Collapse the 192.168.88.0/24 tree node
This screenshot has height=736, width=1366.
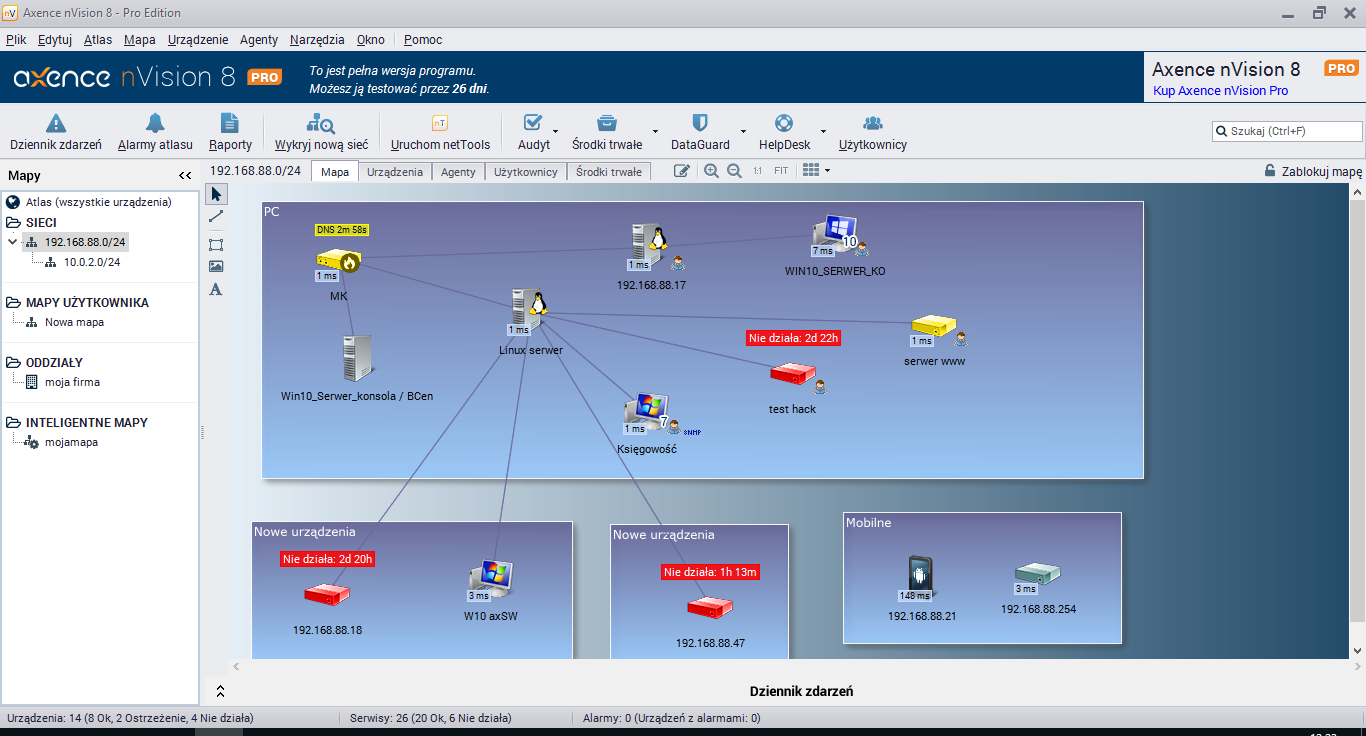(12, 242)
